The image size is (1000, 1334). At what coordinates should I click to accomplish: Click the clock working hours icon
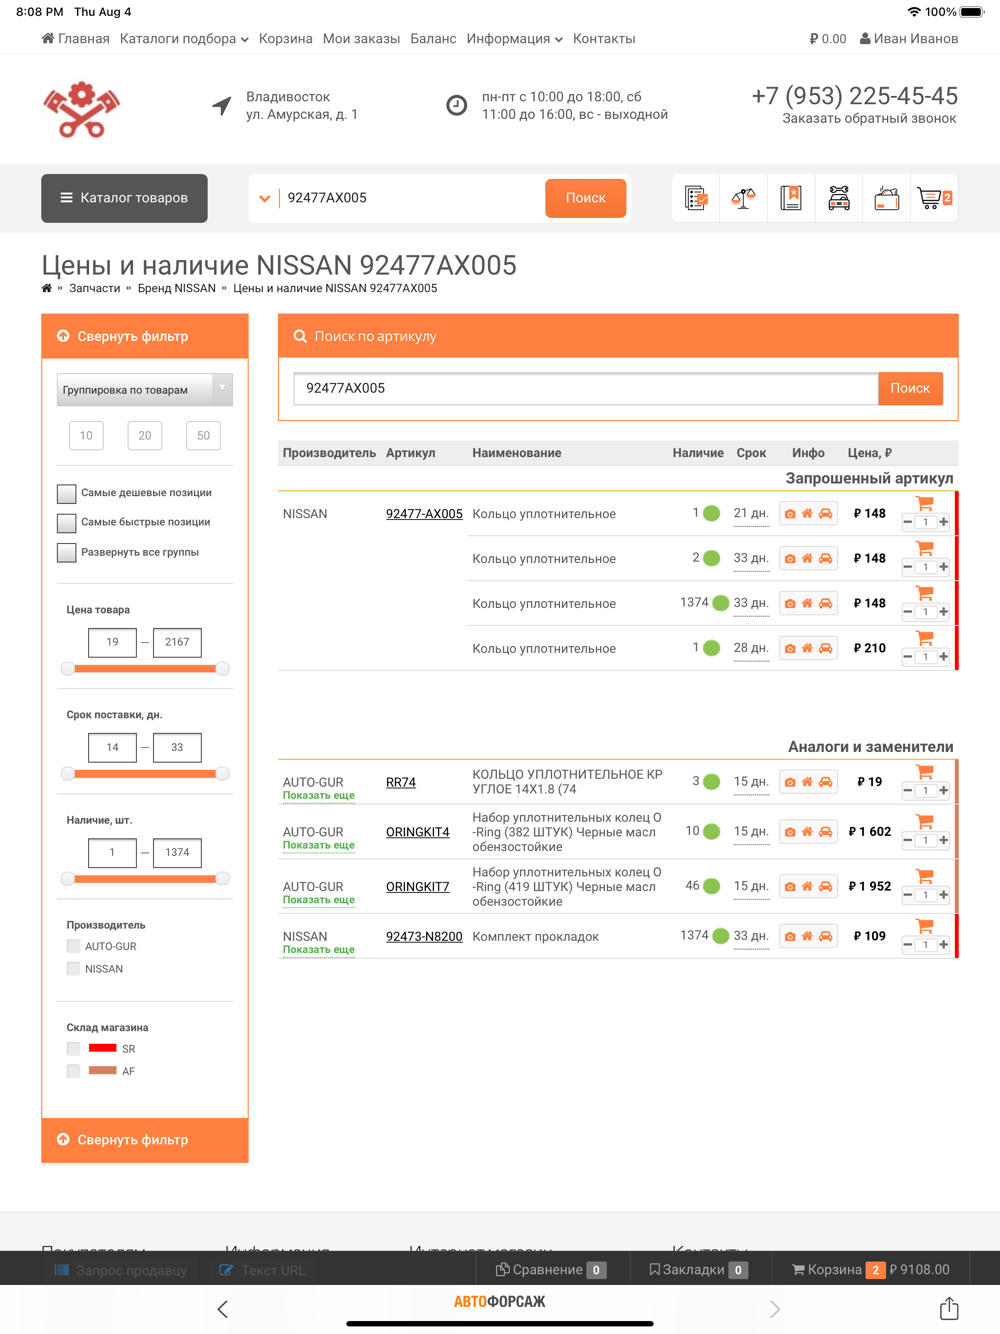[456, 105]
